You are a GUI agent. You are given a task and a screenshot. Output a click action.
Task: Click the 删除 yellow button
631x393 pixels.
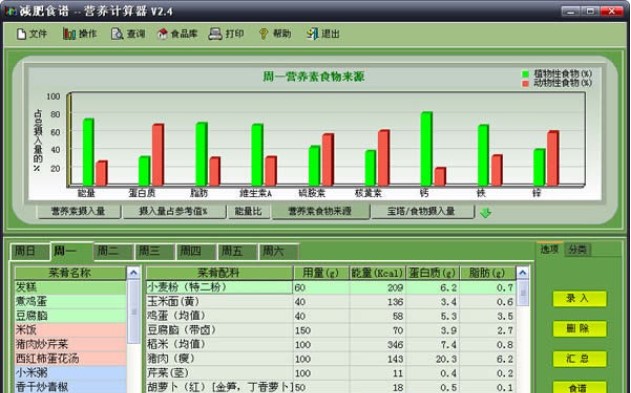coord(579,329)
